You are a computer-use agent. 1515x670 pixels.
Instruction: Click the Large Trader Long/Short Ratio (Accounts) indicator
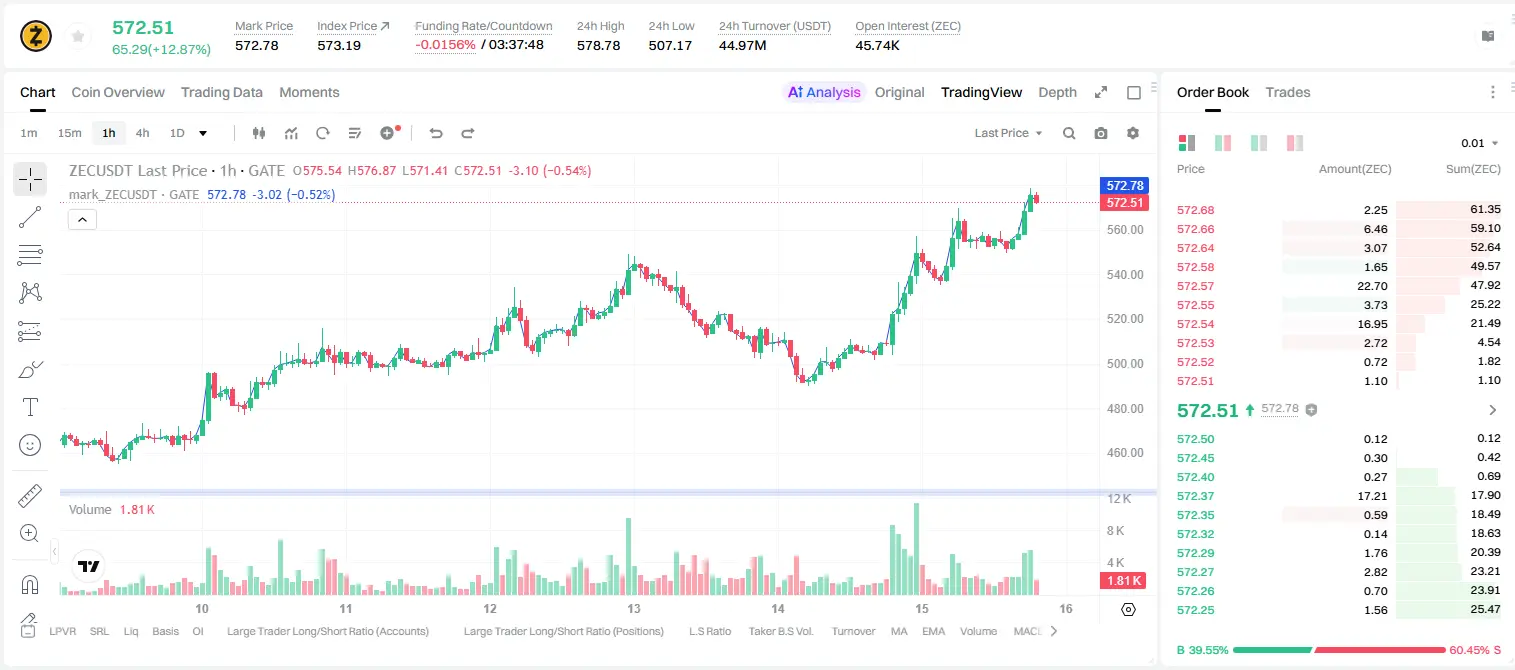328,631
